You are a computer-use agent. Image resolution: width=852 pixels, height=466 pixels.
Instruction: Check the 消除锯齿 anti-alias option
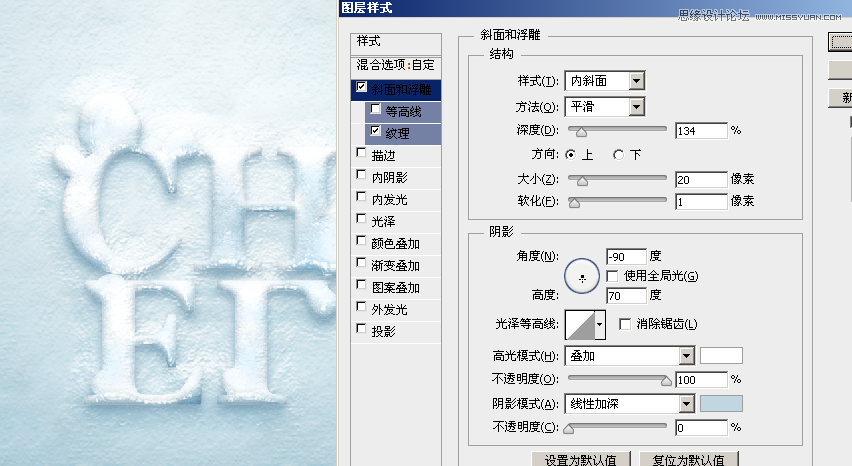625,324
